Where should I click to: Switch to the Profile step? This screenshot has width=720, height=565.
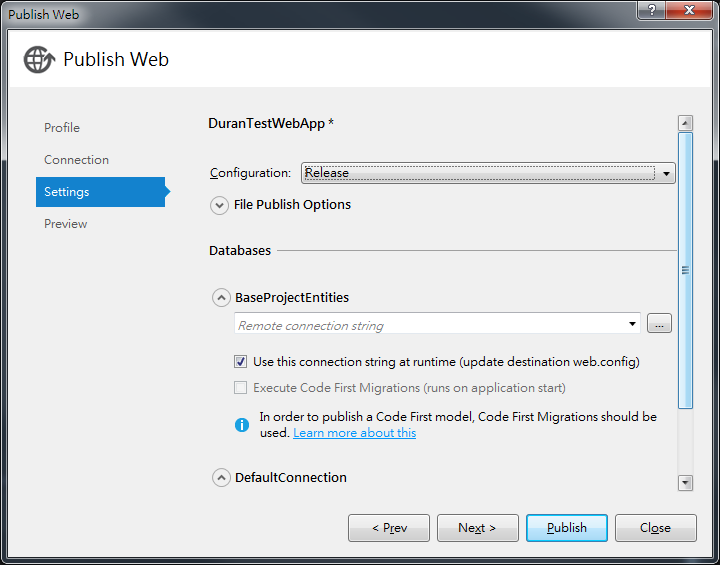[62, 128]
